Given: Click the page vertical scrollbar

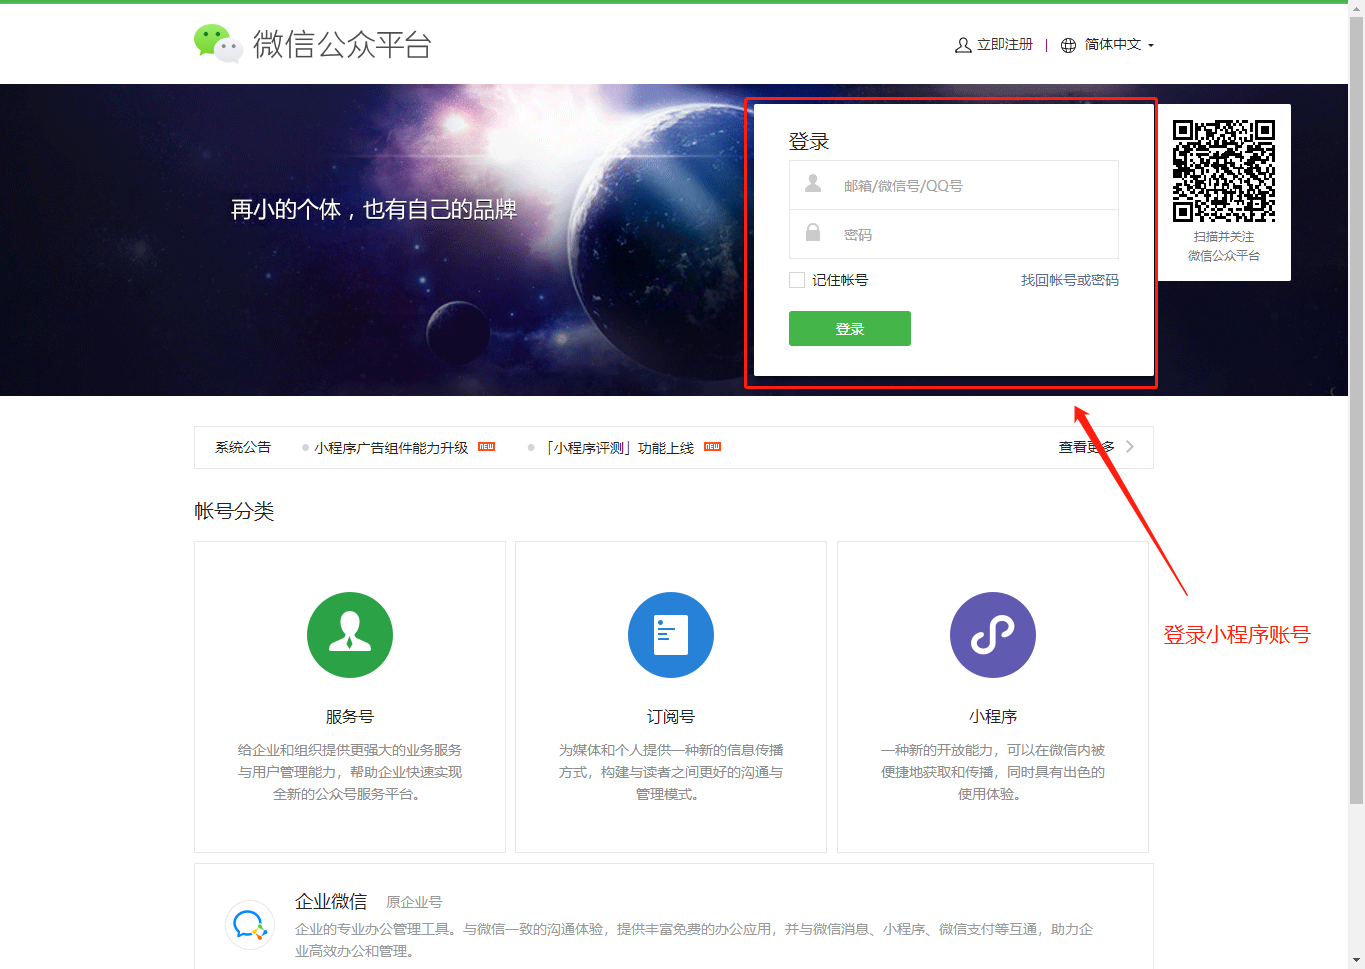Looking at the screenshot, I should [x=1356, y=400].
